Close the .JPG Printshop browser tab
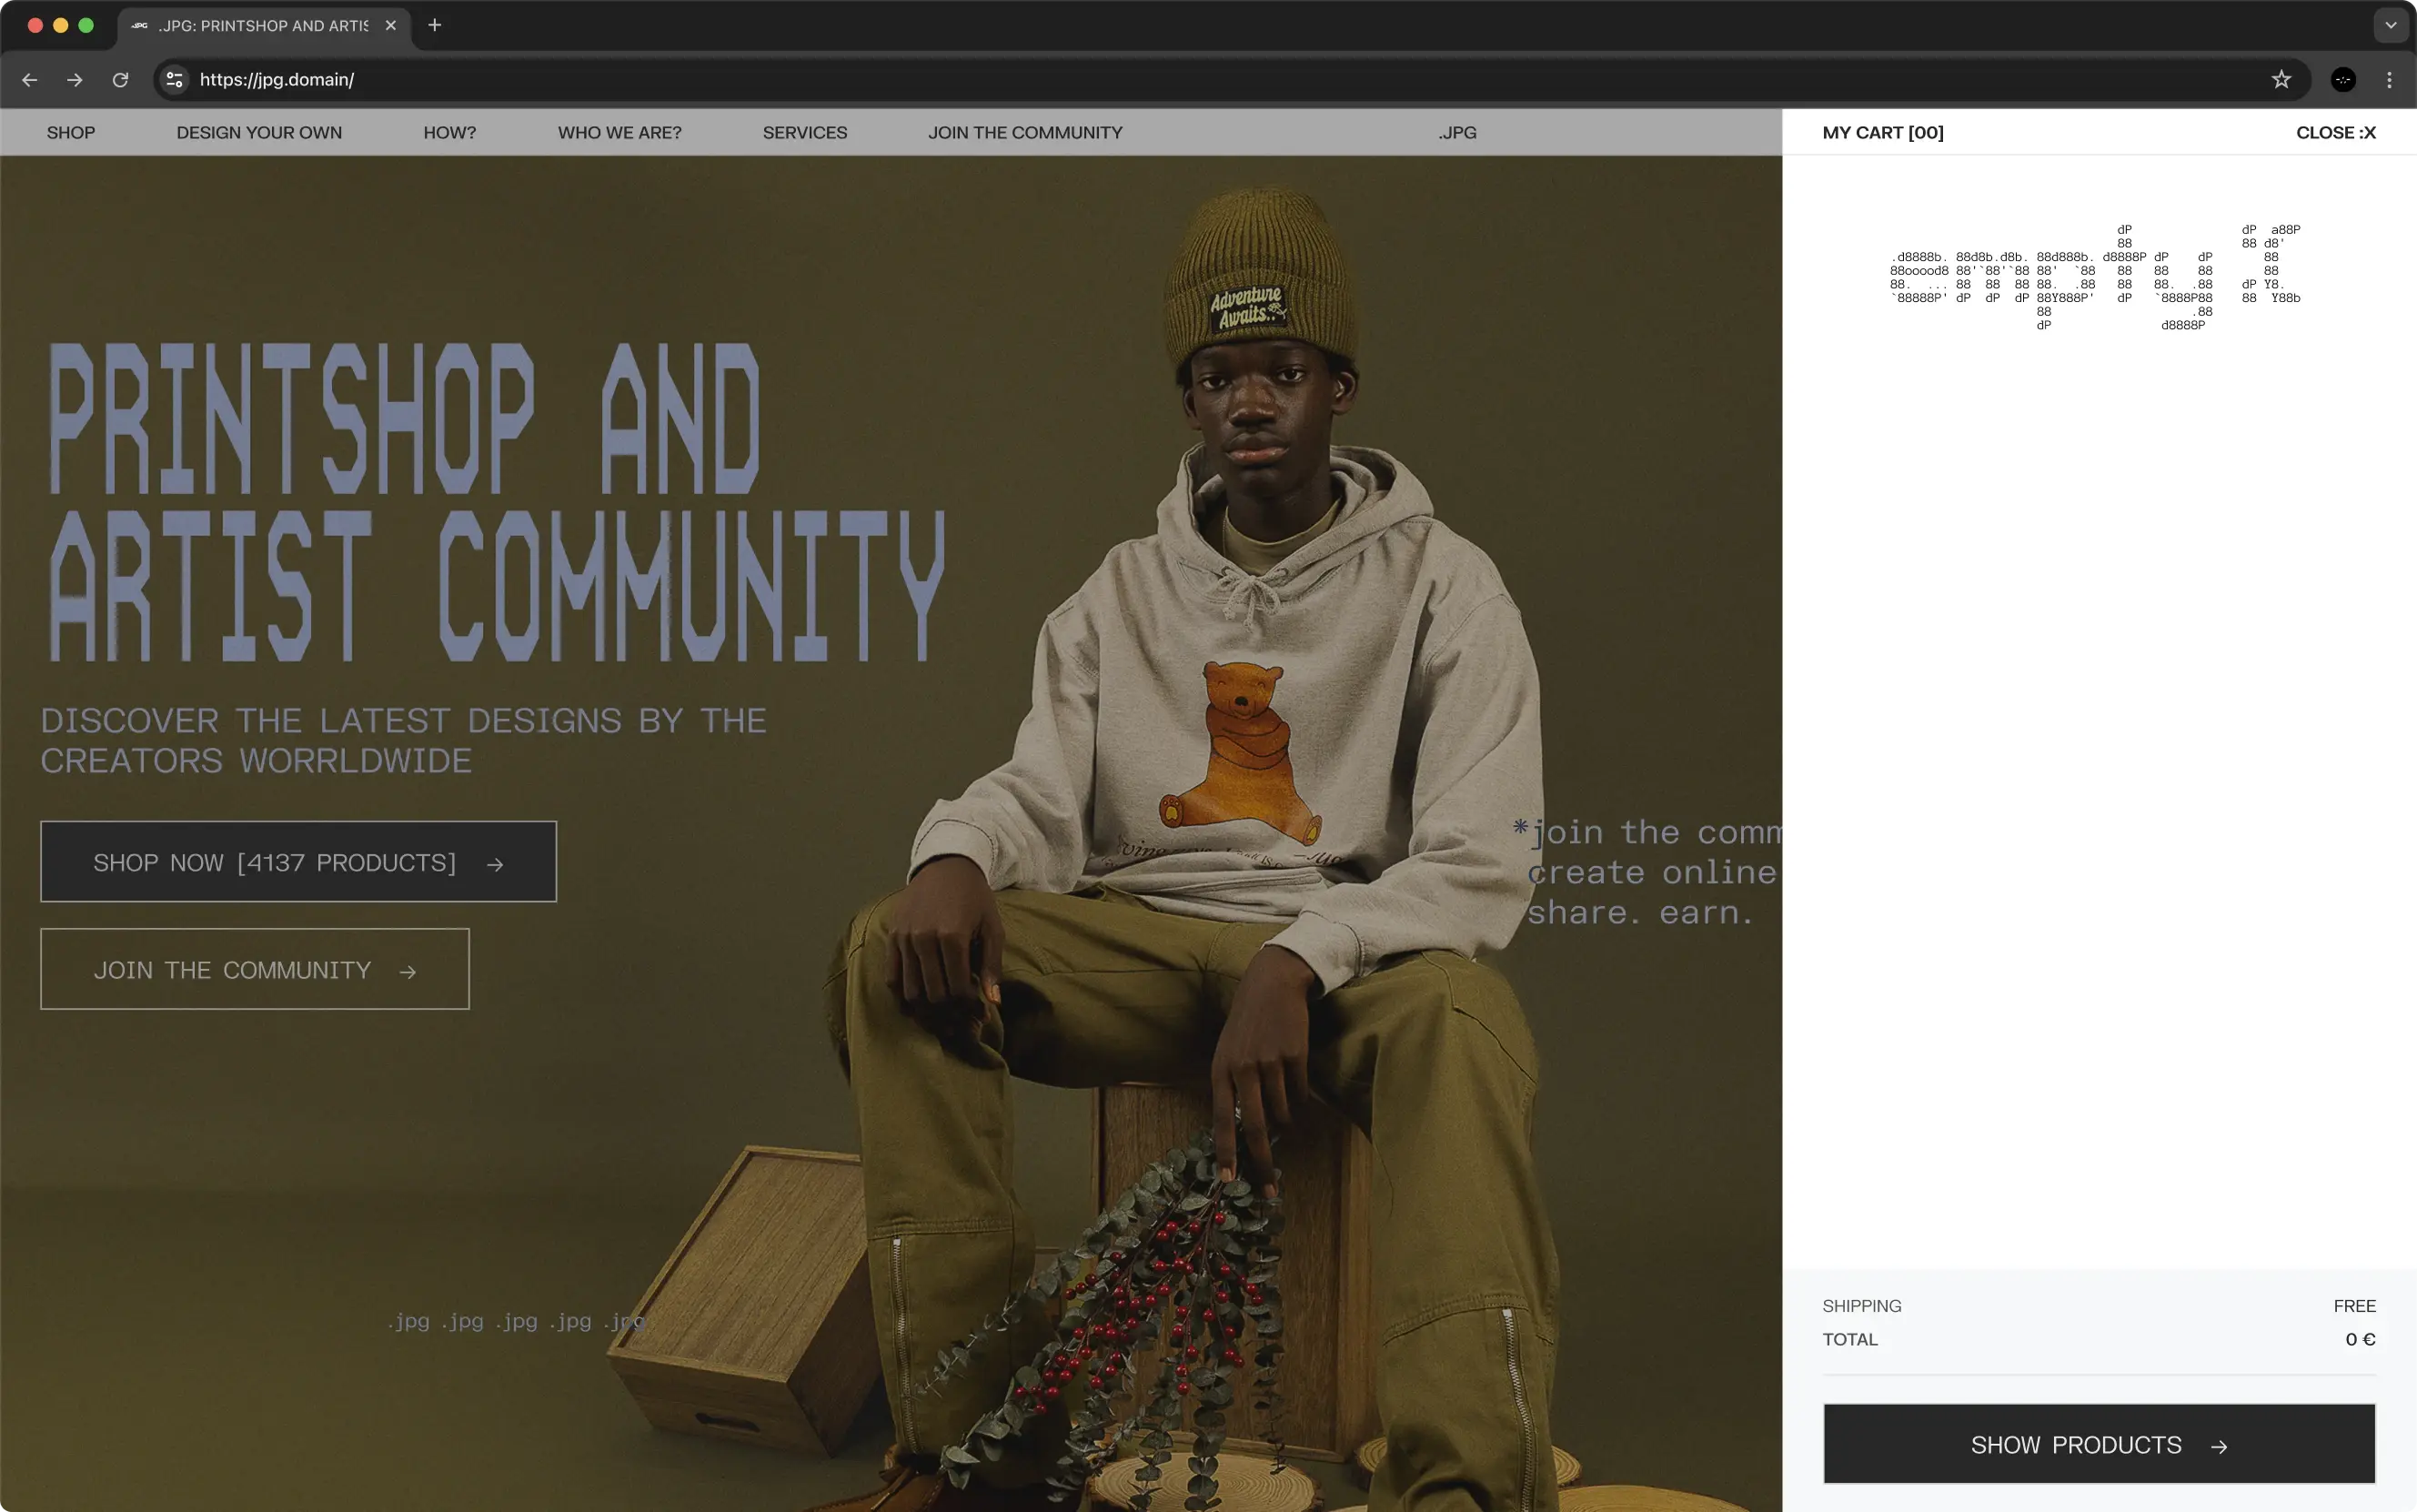 pyautogui.click(x=391, y=25)
